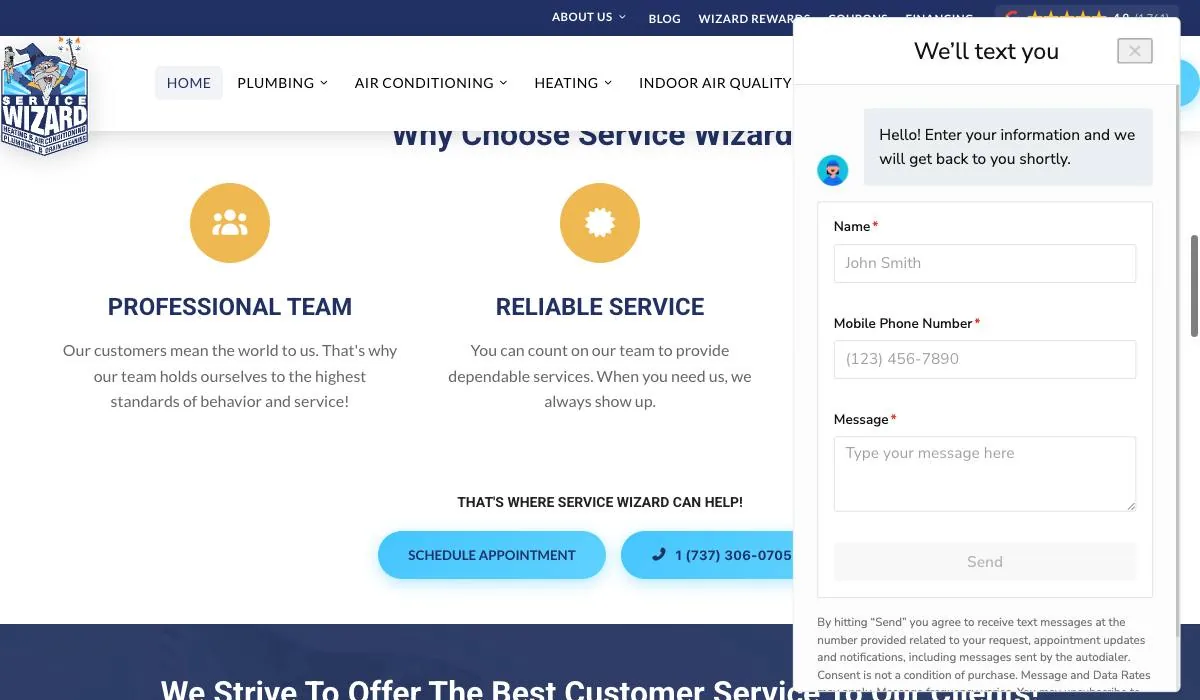This screenshot has width=1200, height=700.
Task: Open the Wizard Rewards link
Action: [754, 18]
